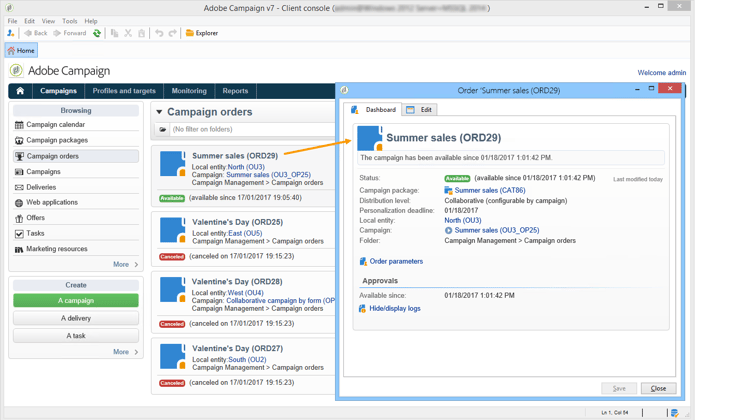Click the Web applications globe icon
Screen dimensions: 750x420
pos(19,203)
